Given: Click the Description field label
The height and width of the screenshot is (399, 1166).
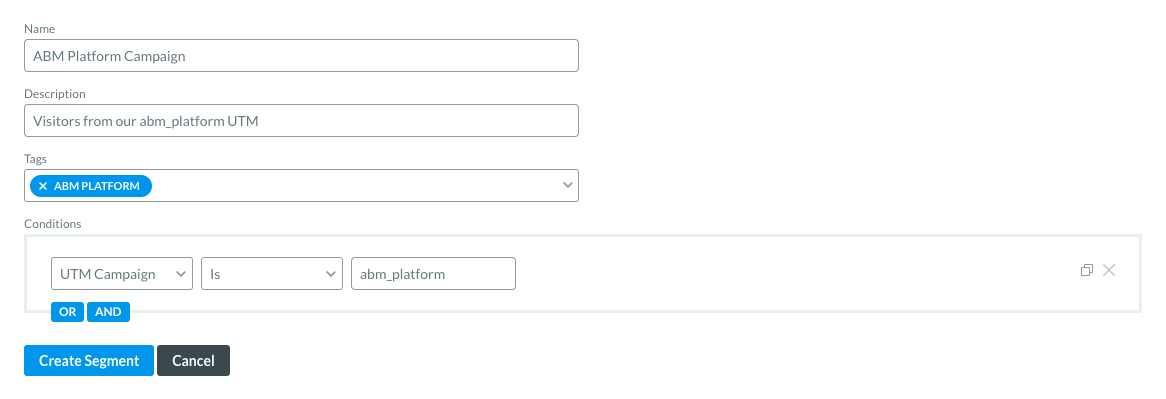Looking at the screenshot, I should (55, 94).
